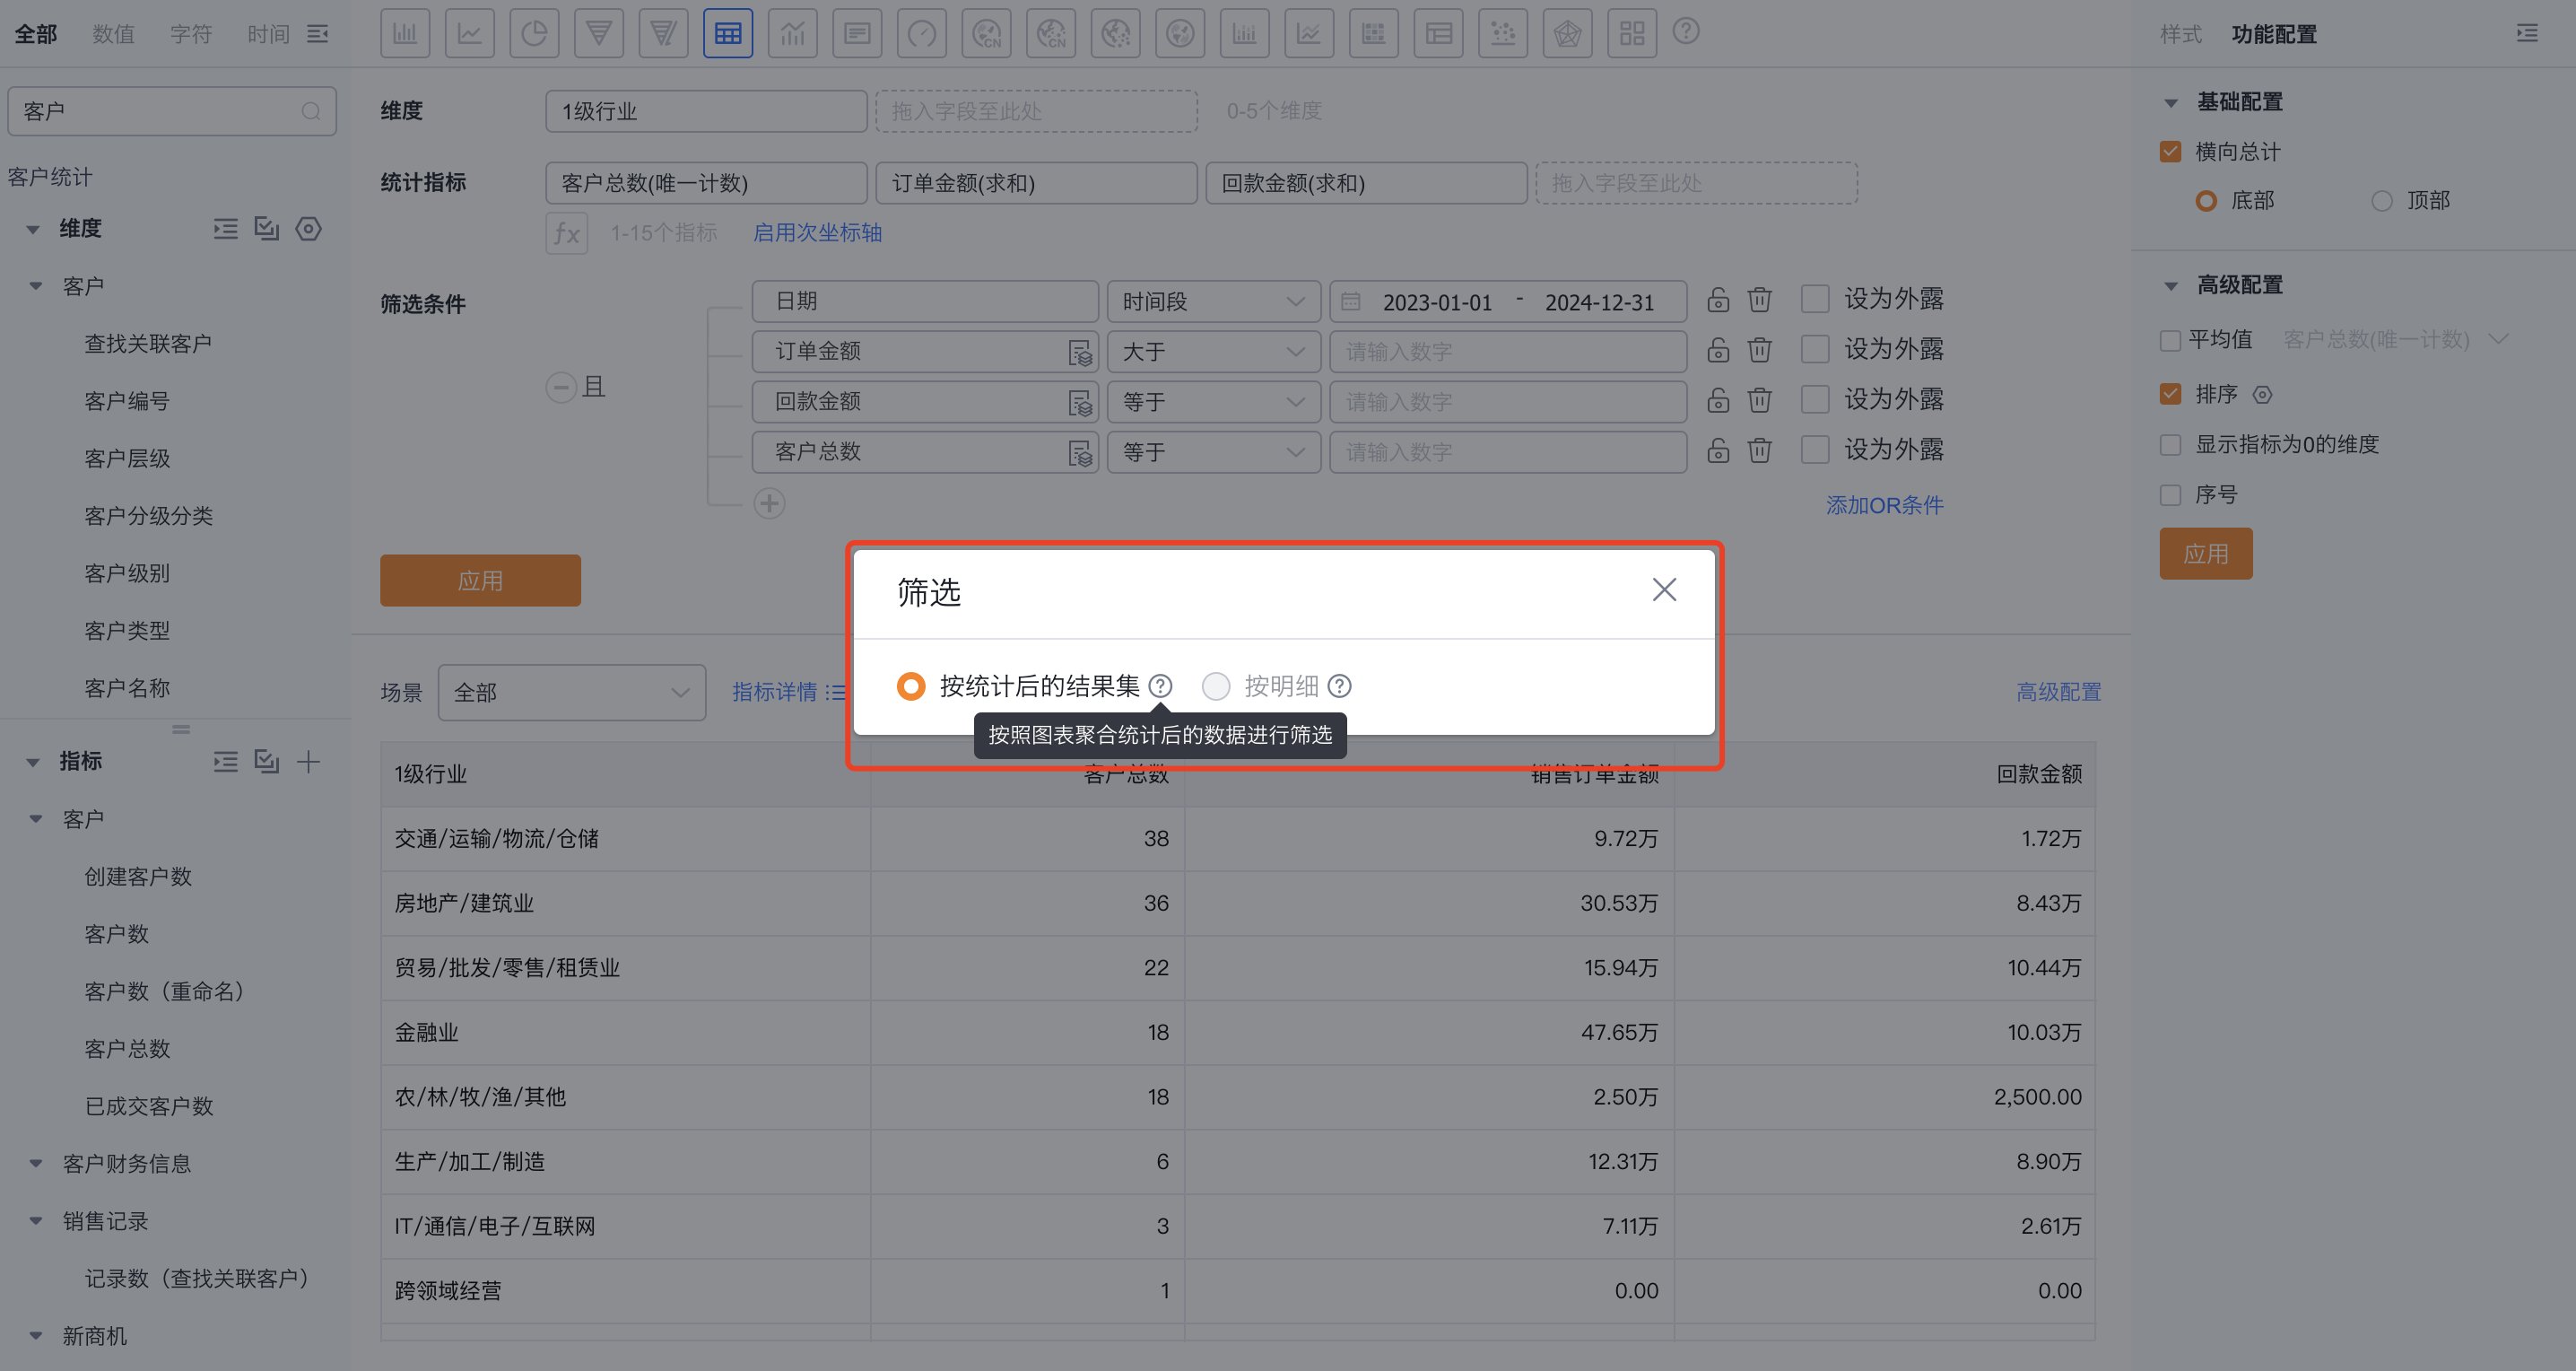Viewport: 2576px width, 1371px height.
Task: Switch to the 数值 tab in the field panel
Action: click(113, 33)
